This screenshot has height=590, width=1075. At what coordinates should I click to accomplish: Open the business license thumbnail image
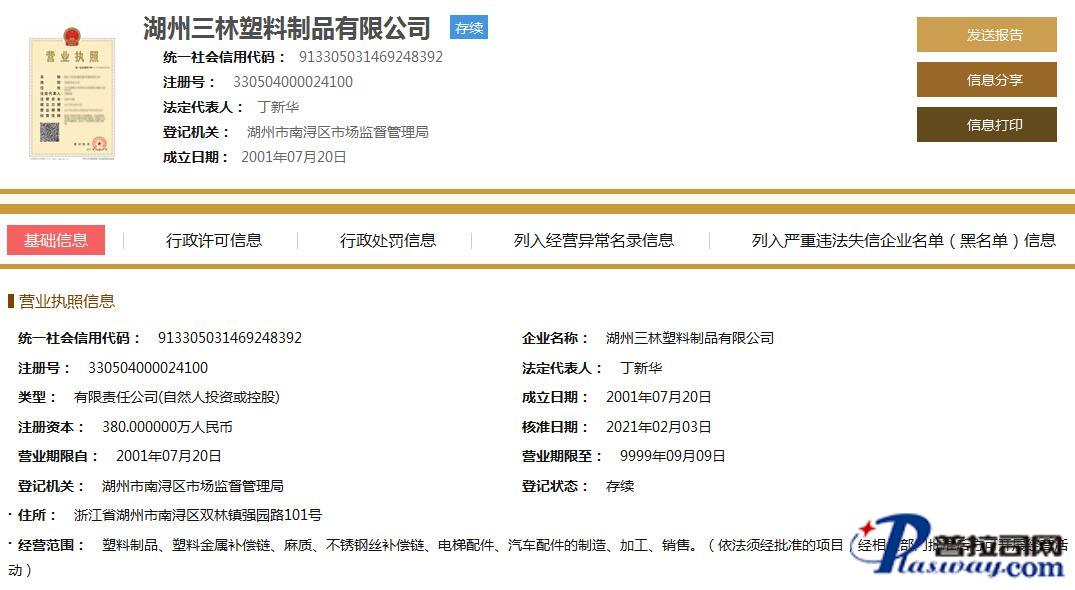coord(72,96)
